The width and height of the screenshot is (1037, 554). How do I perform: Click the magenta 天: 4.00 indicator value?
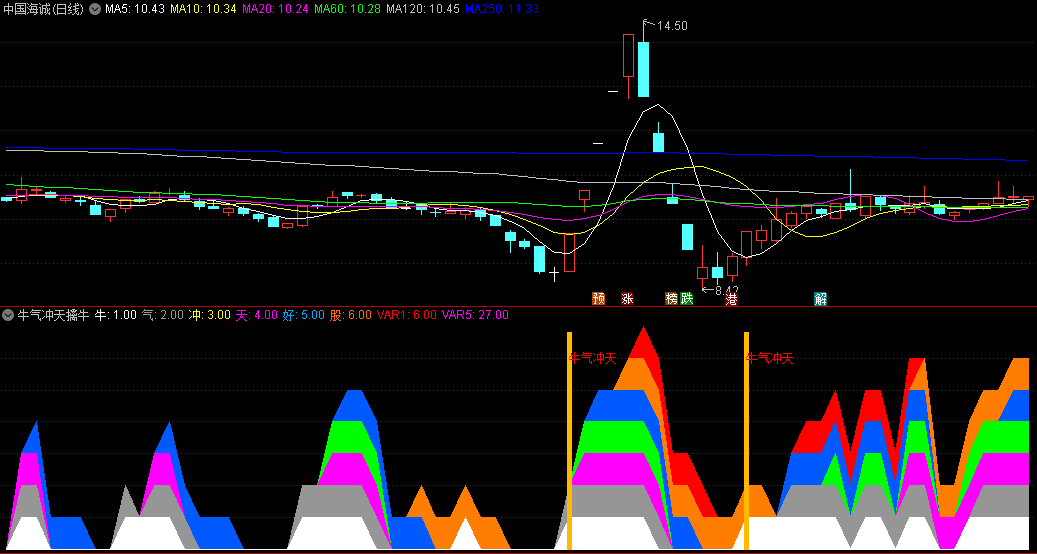(x=257, y=315)
